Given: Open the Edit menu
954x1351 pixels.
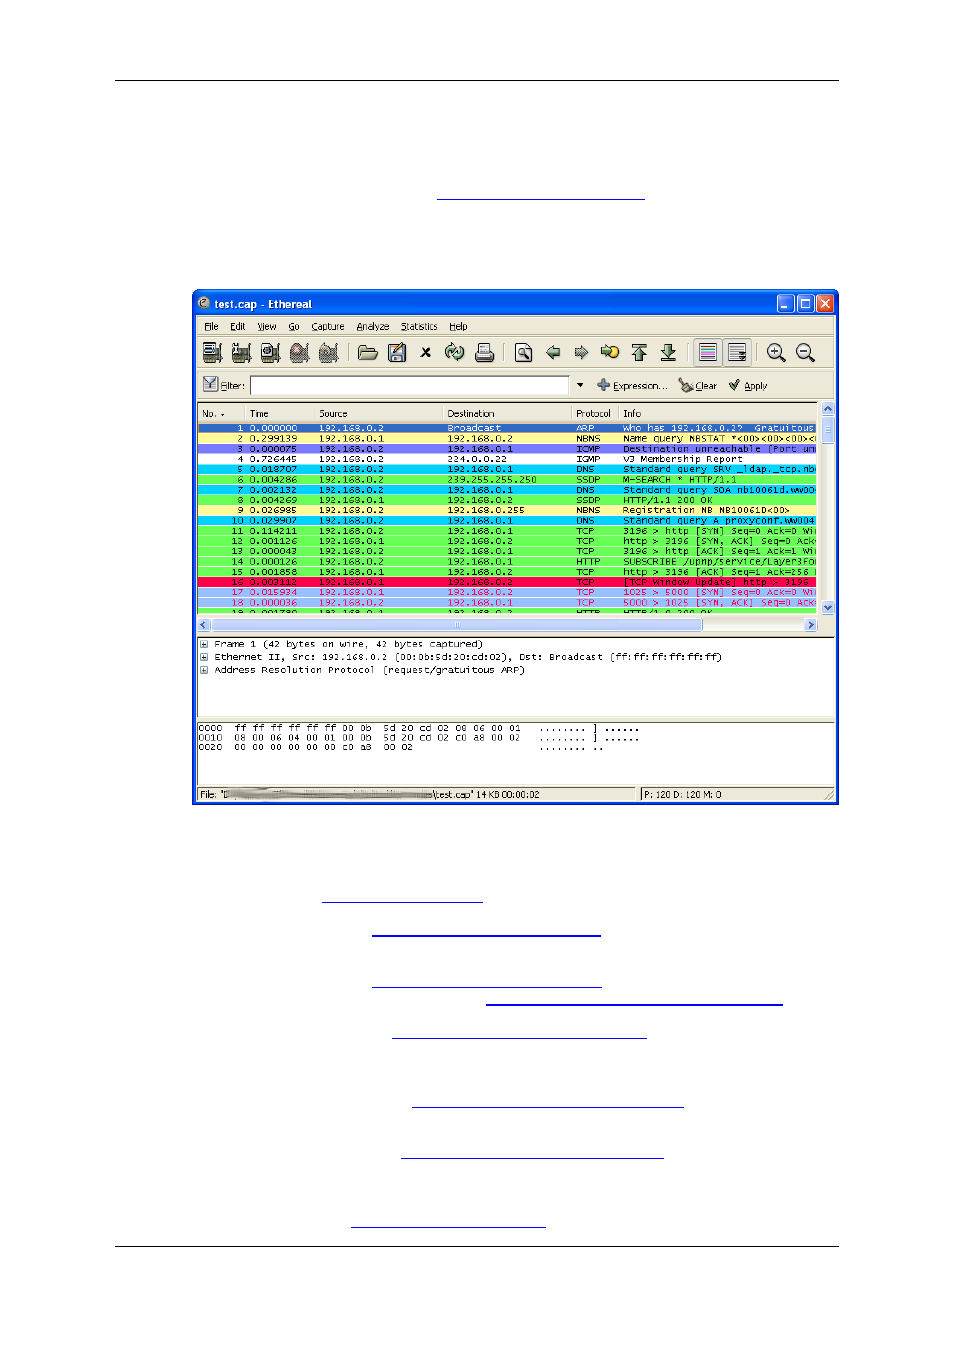Looking at the screenshot, I should (x=237, y=326).
